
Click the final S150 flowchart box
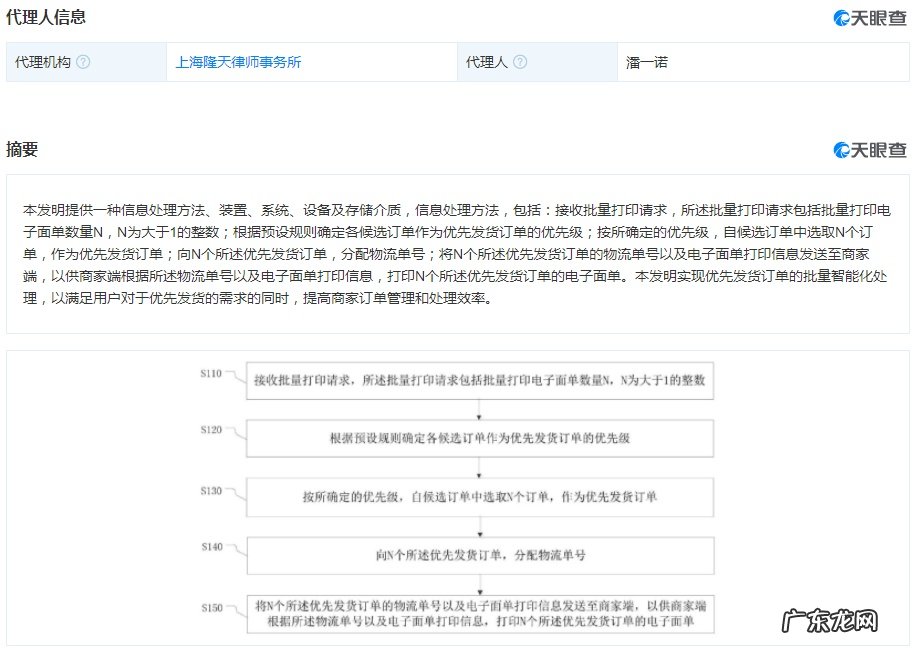(480, 613)
